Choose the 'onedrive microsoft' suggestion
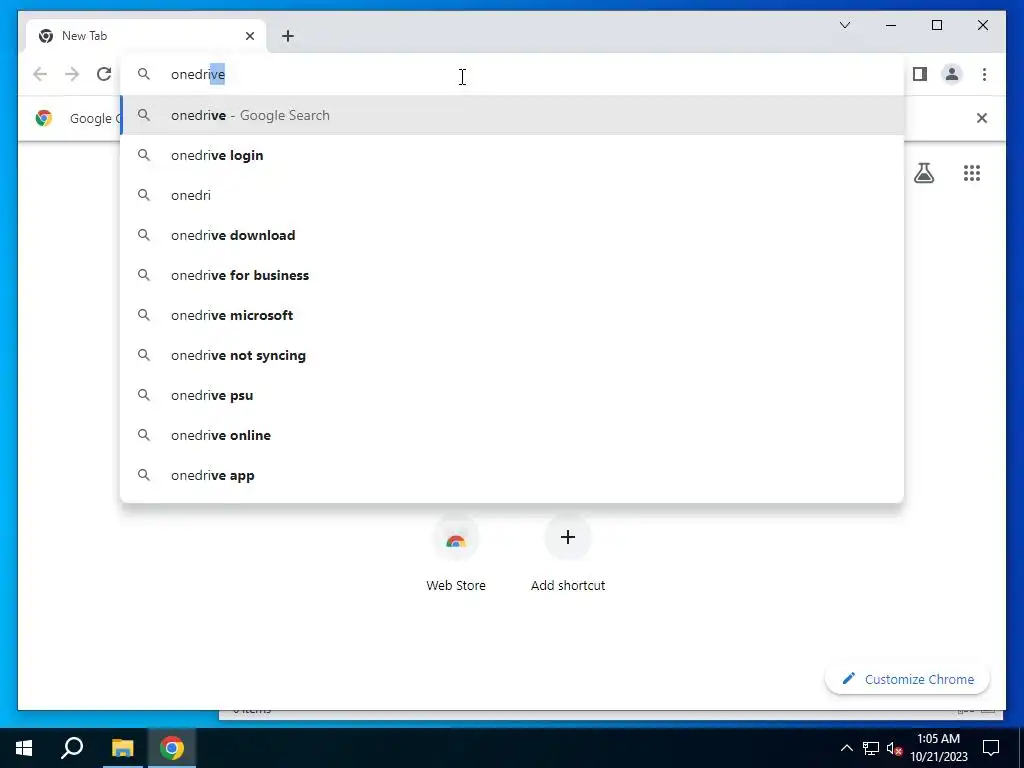Image resolution: width=1024 pixels, height=768 pixels. (512, 315)
